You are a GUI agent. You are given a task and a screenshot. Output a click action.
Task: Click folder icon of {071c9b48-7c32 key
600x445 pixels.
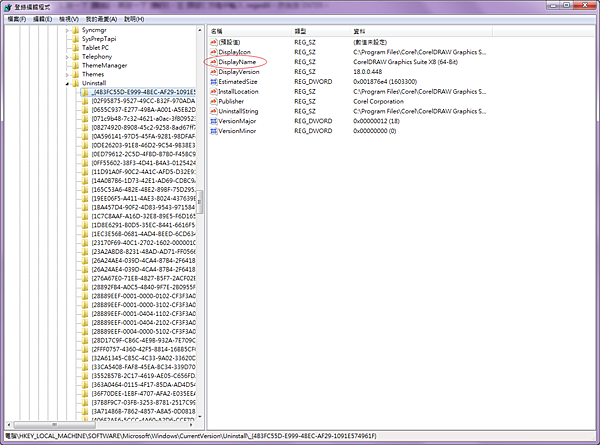tap(85, 119)
